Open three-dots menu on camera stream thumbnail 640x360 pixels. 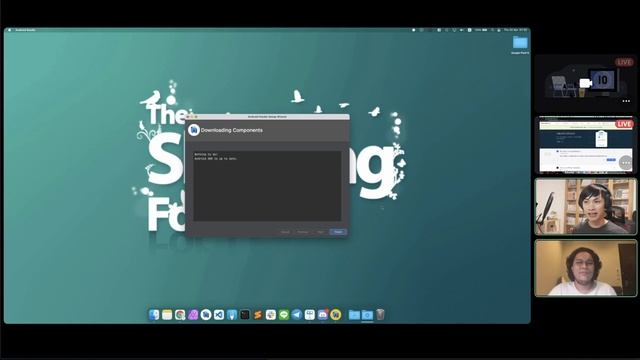point(626,101)
